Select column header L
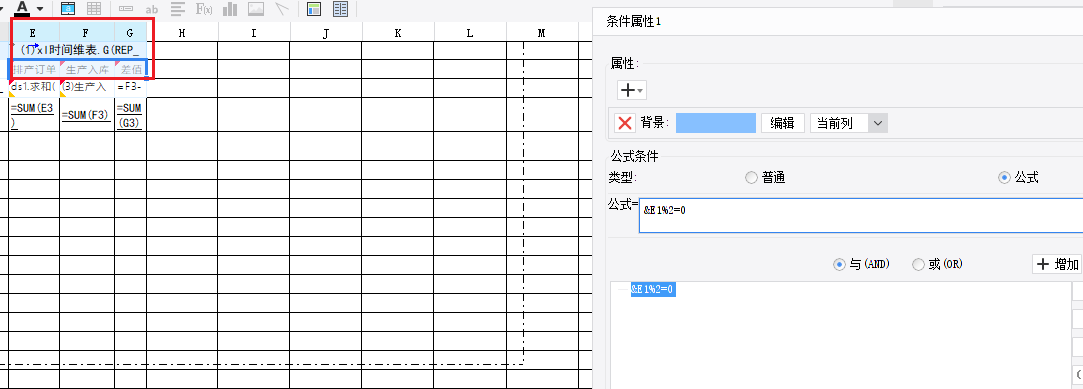The image size is (1083, 389). point(470,32)
